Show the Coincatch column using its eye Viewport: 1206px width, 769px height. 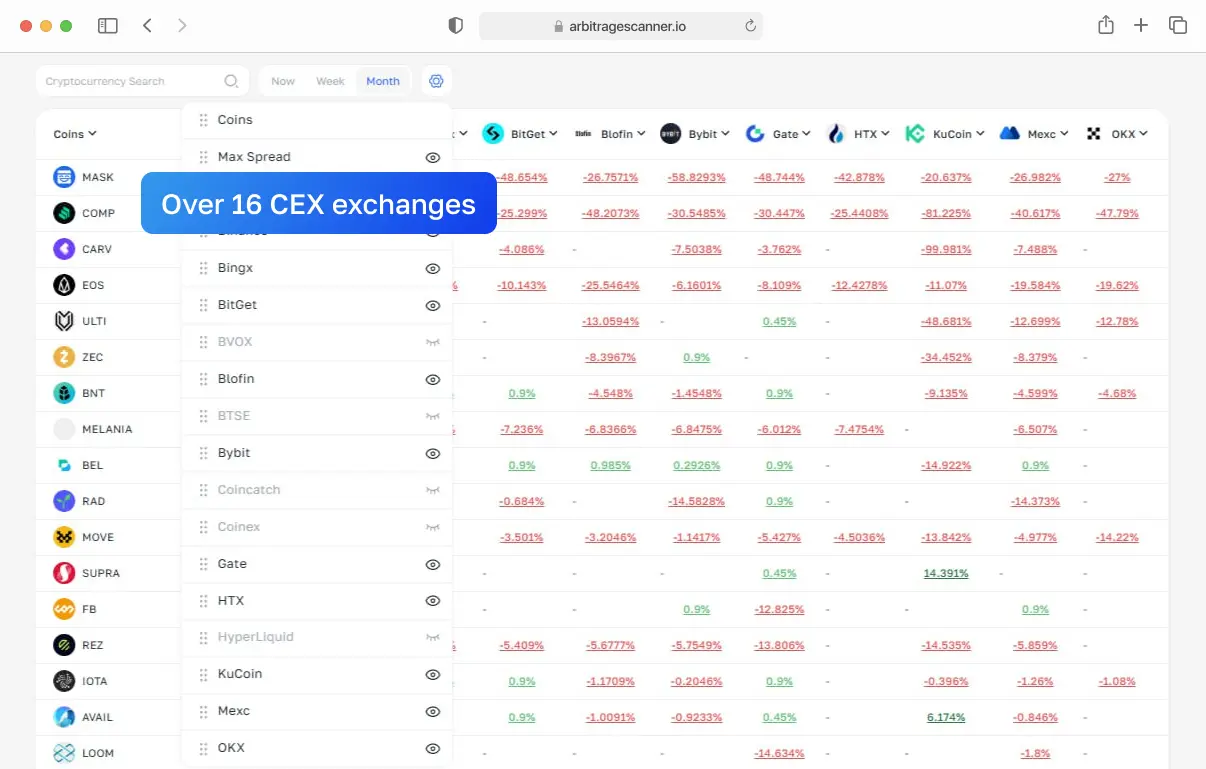(433, 490)
